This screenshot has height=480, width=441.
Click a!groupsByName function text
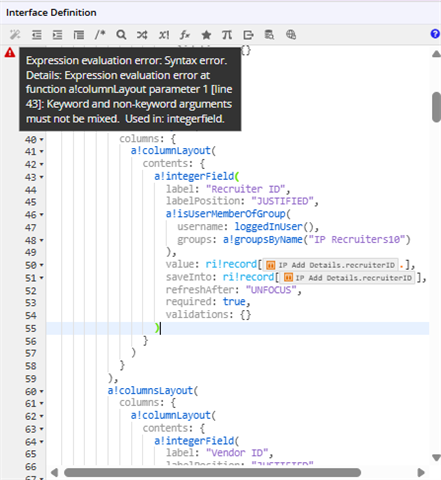263,239
